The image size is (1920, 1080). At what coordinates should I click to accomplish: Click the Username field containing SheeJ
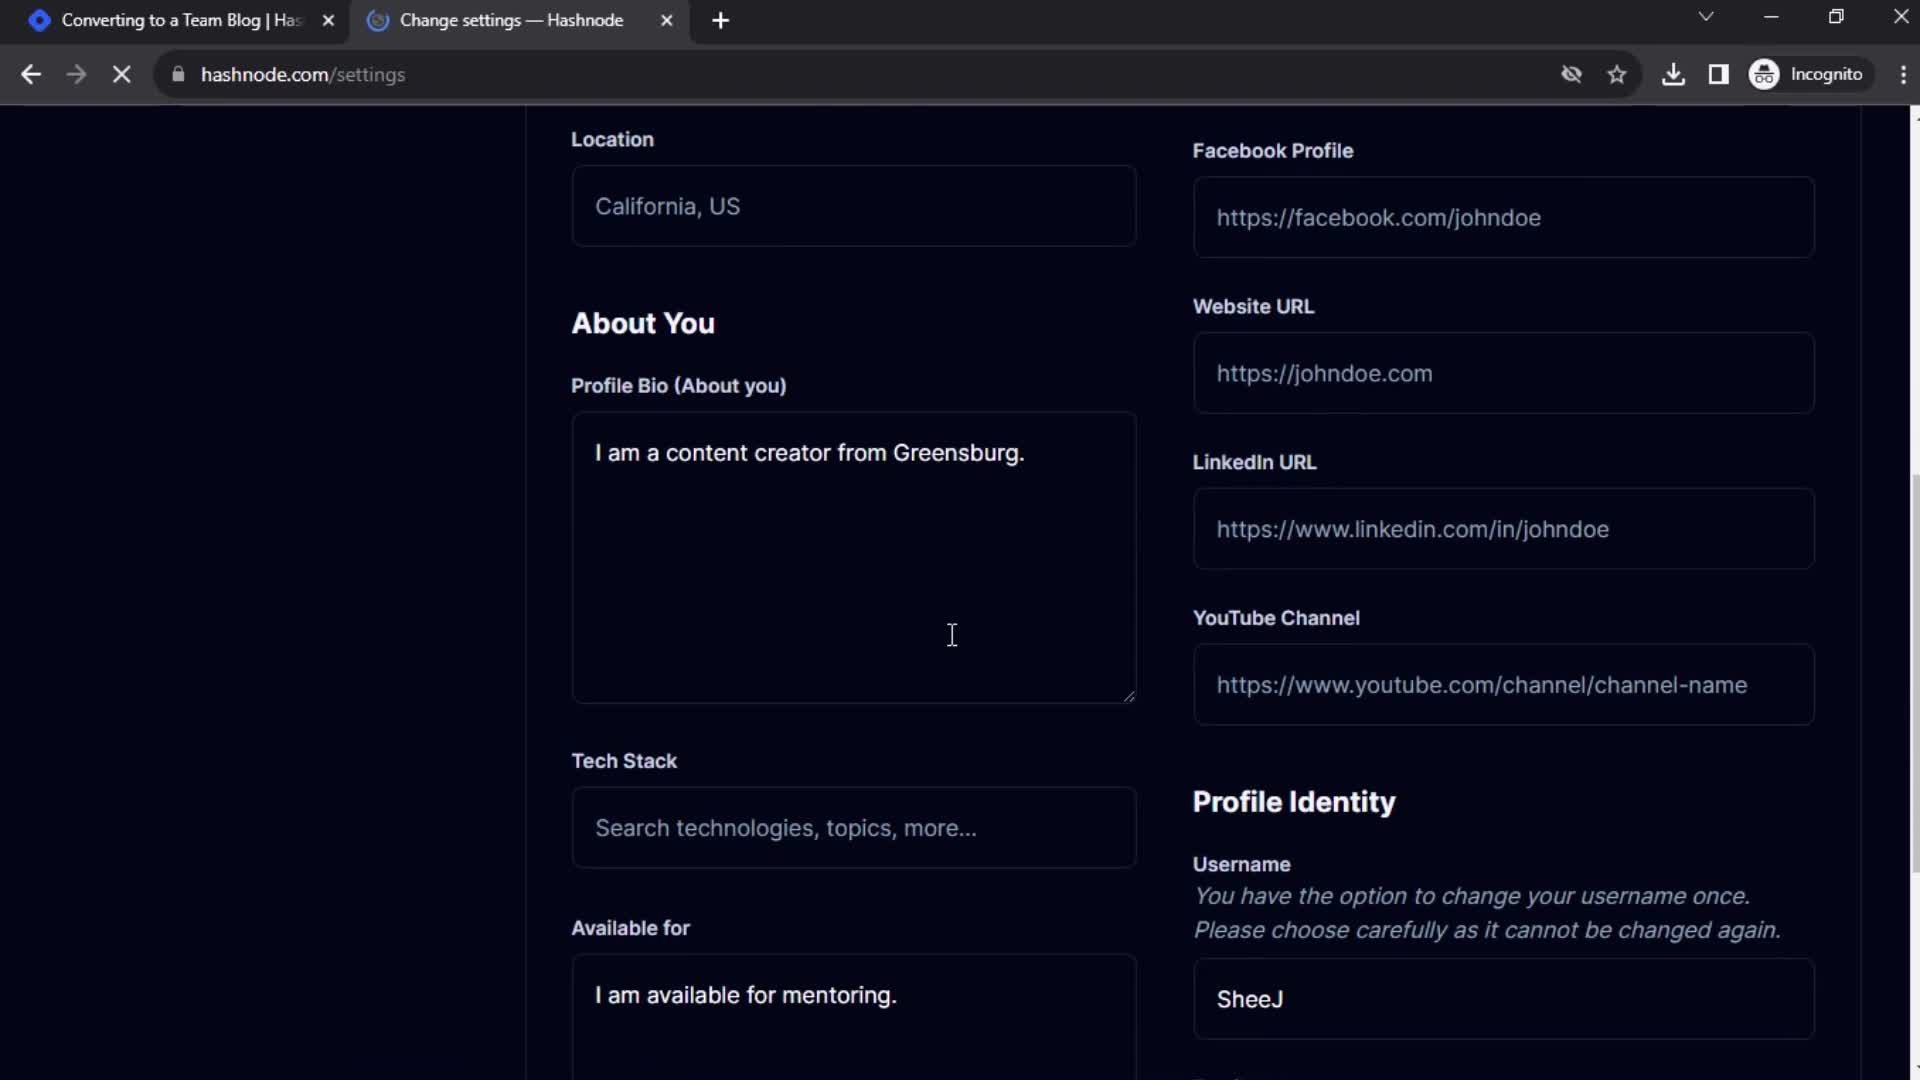point(1503,999)
